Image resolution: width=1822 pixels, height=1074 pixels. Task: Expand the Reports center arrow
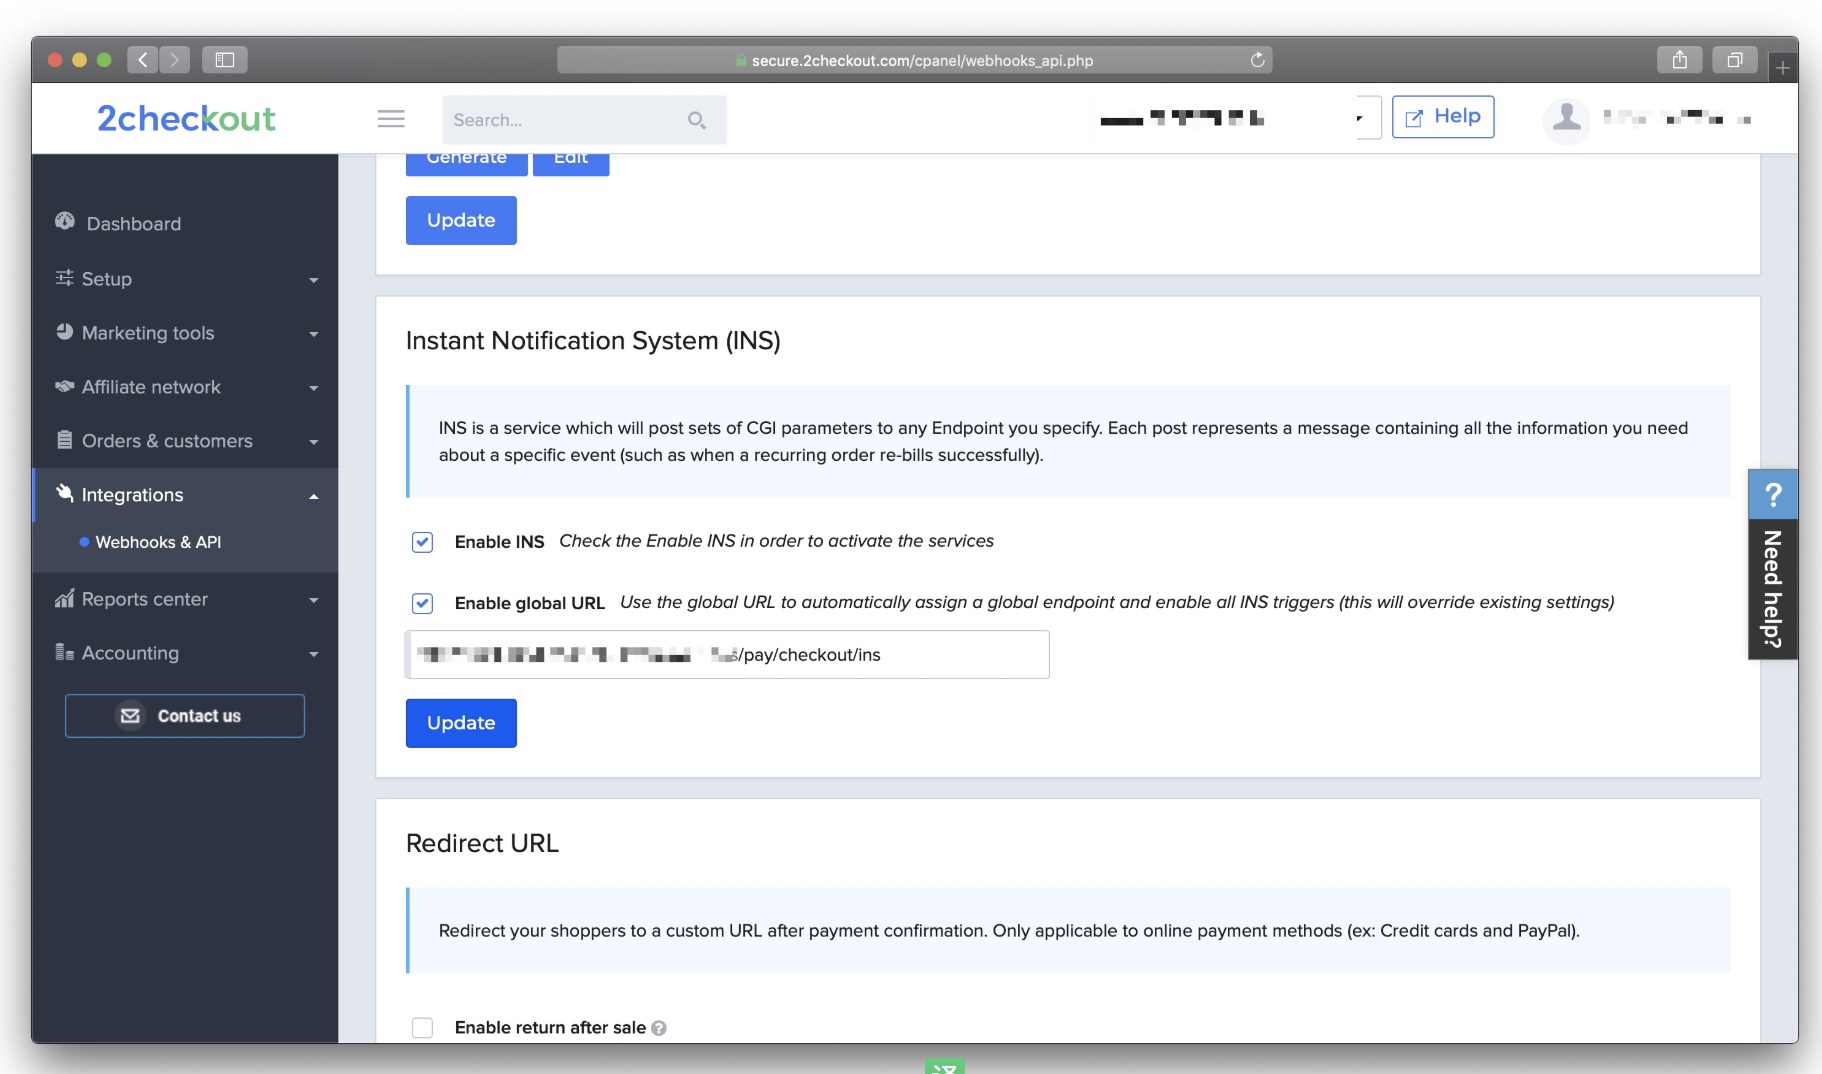click(x=314, y=600)
